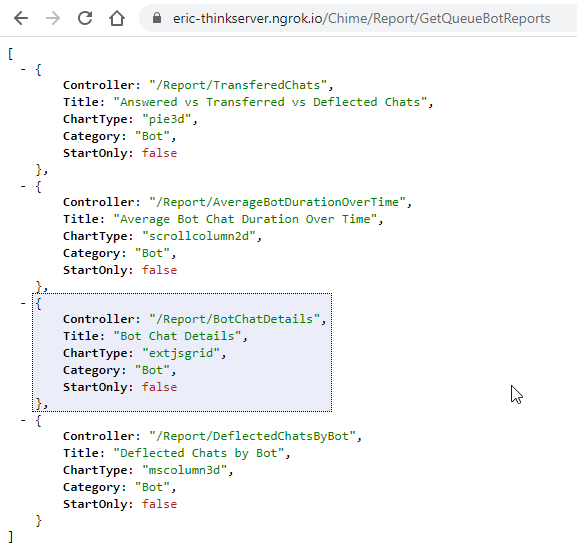Click the "mscolumn3d" ChartType value
The height and width of the screenshot is (549, 577).
pyautogui.click(x=184, y=470)
